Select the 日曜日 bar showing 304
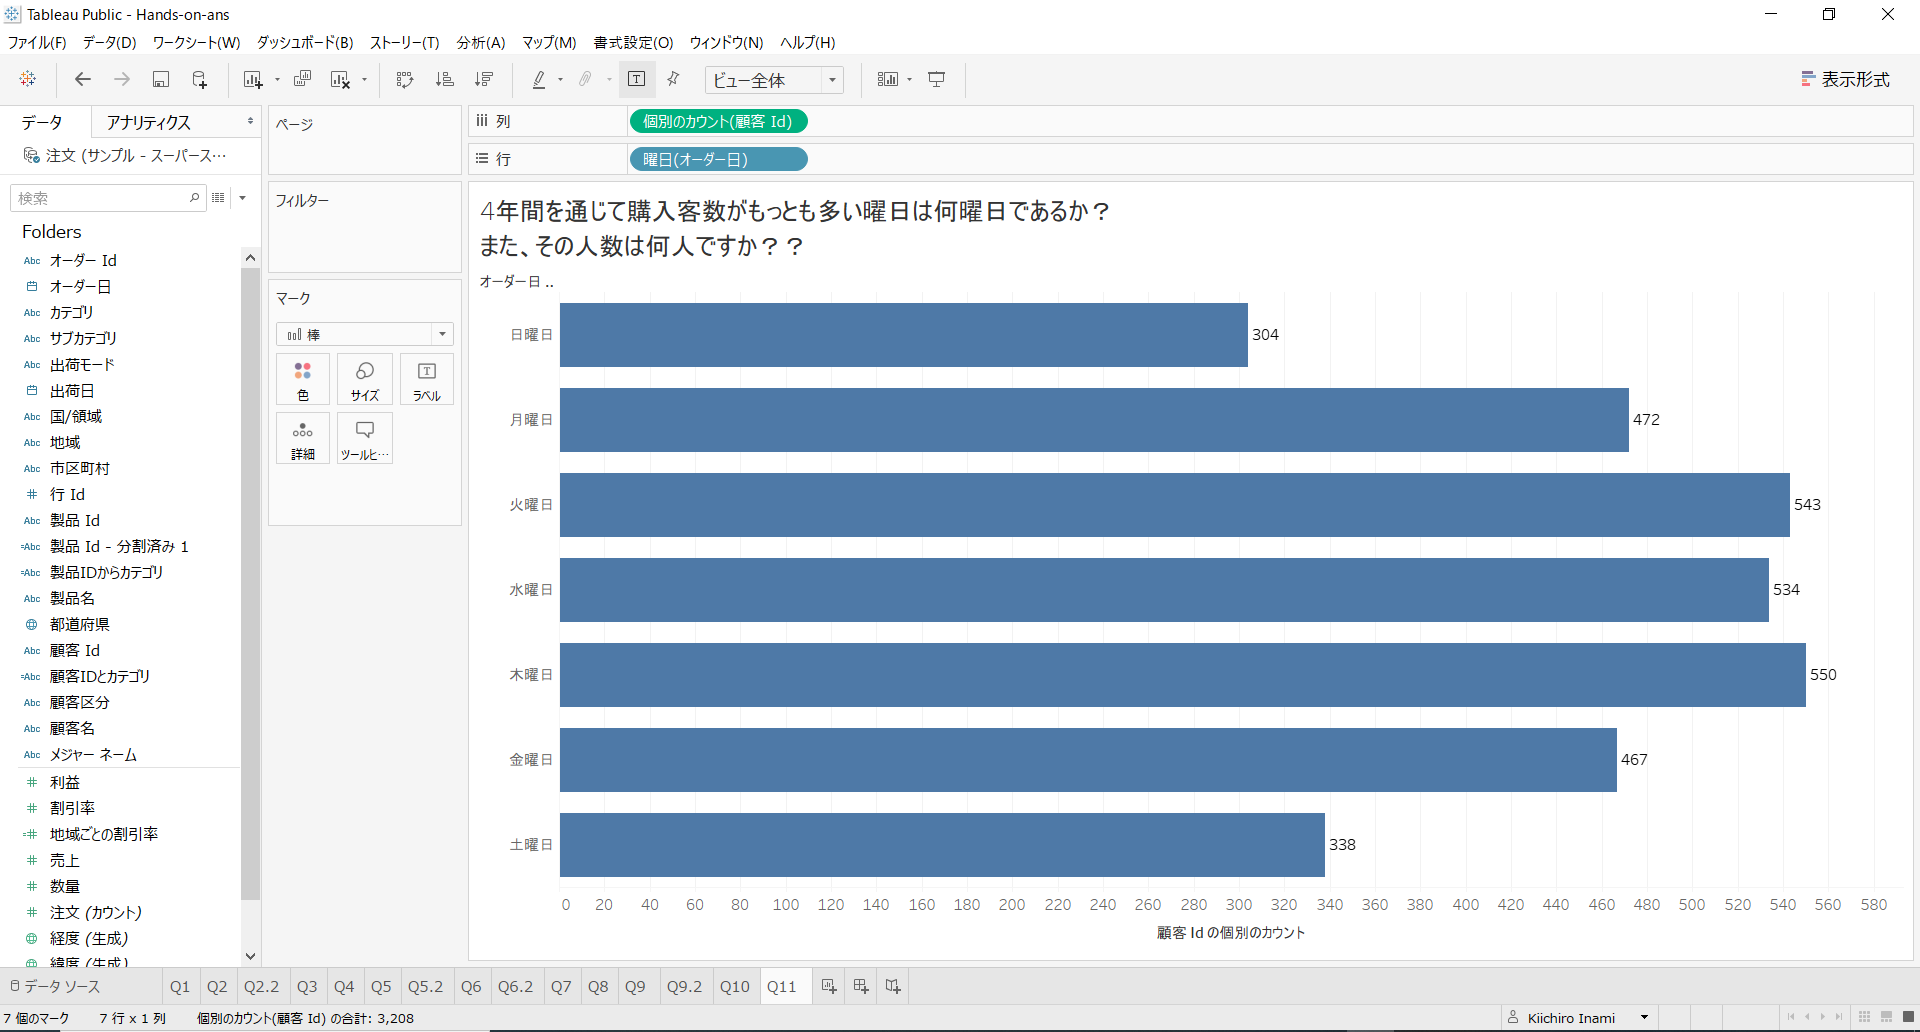 (x=904, y=335)
